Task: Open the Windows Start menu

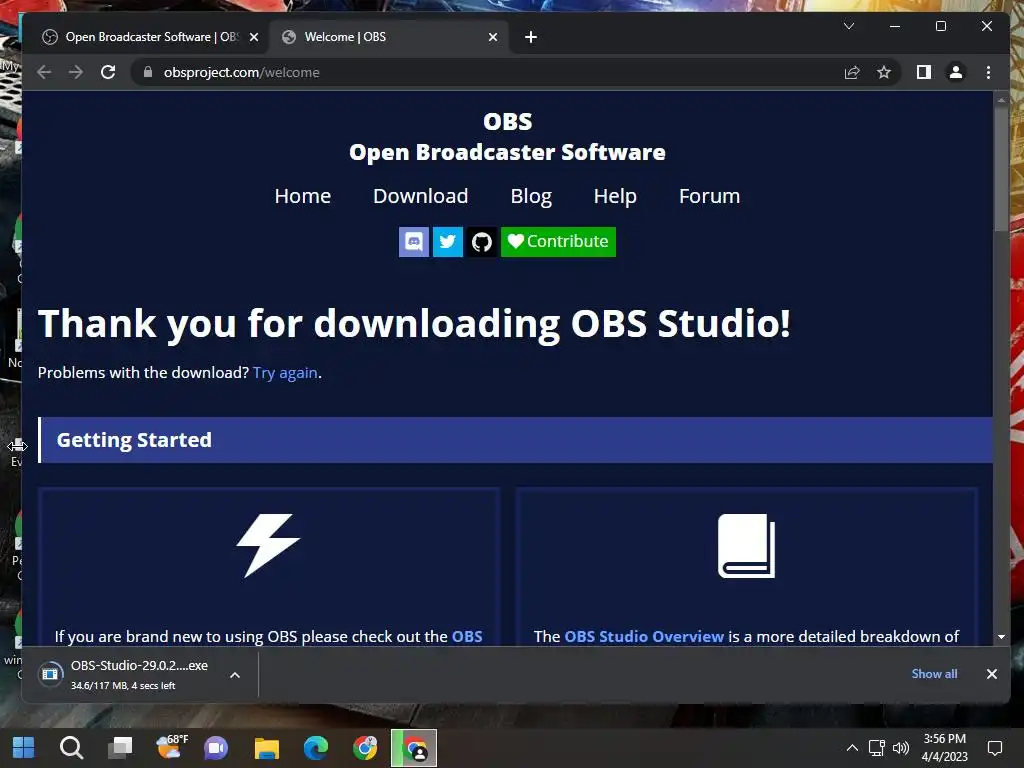Action: click(x=24, y=748)
